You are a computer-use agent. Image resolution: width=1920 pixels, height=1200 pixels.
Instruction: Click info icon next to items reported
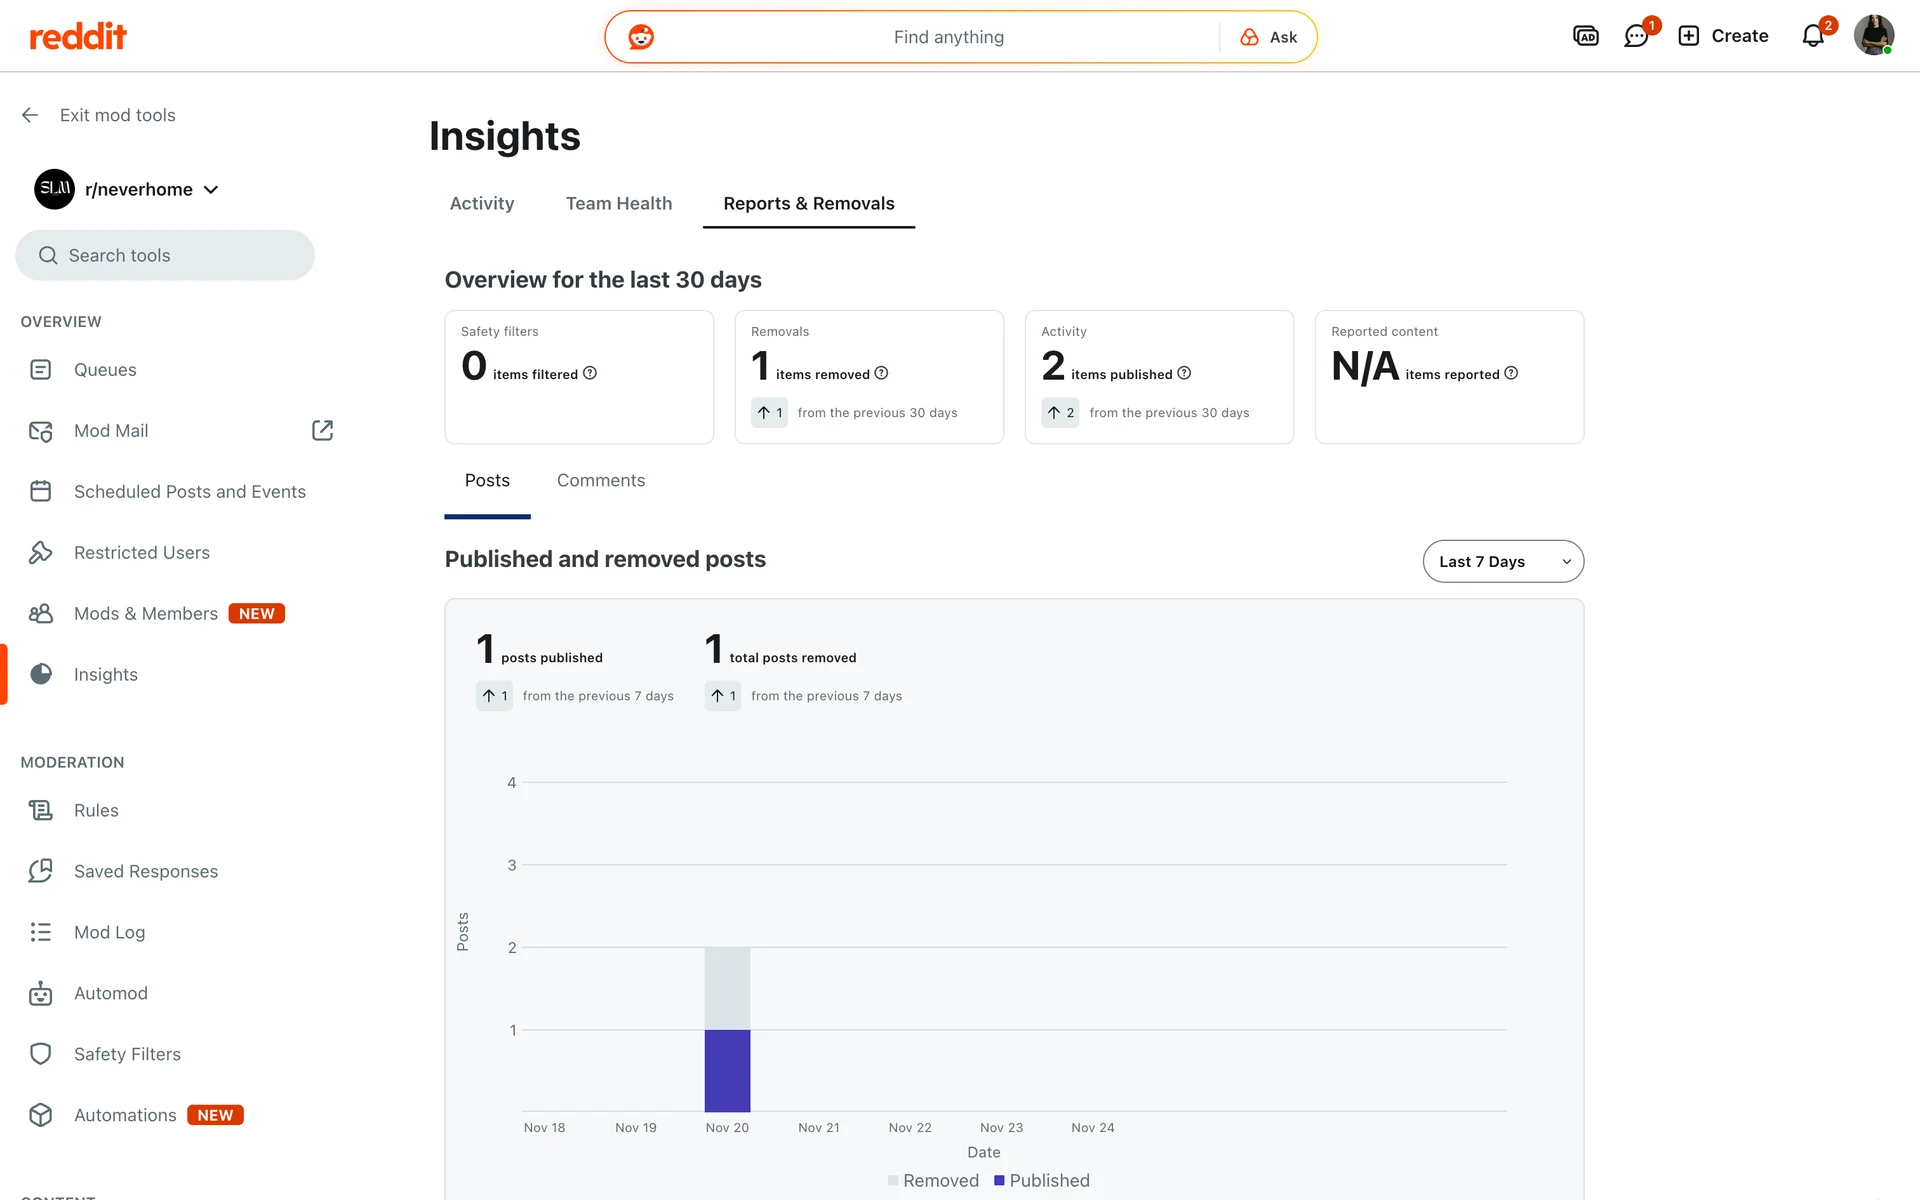click(1511, 373)
